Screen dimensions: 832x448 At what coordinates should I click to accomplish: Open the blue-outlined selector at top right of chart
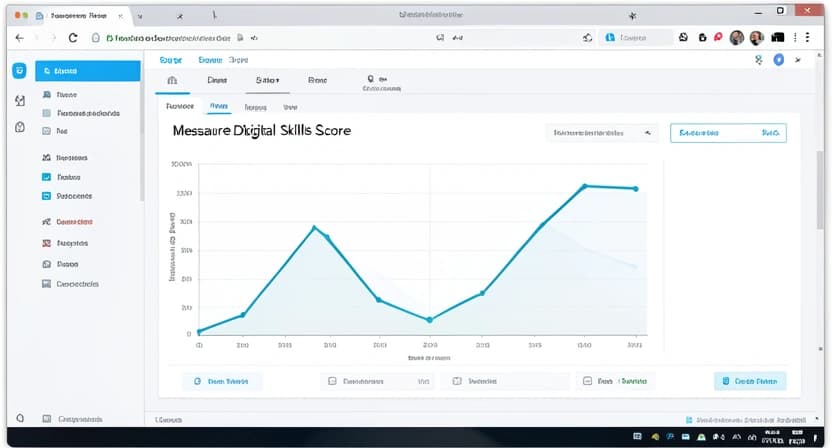point(727,132)
